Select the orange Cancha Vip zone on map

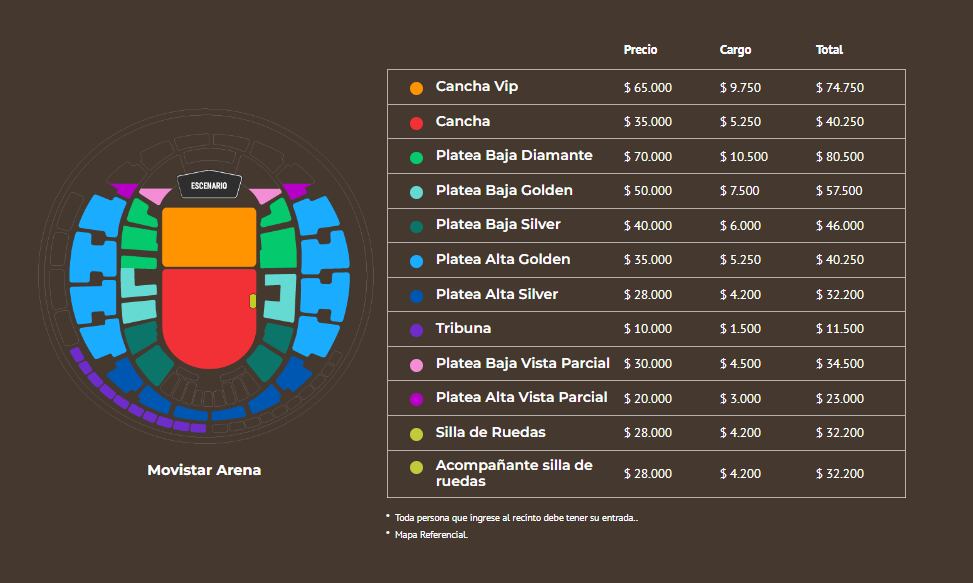[209, 236]
